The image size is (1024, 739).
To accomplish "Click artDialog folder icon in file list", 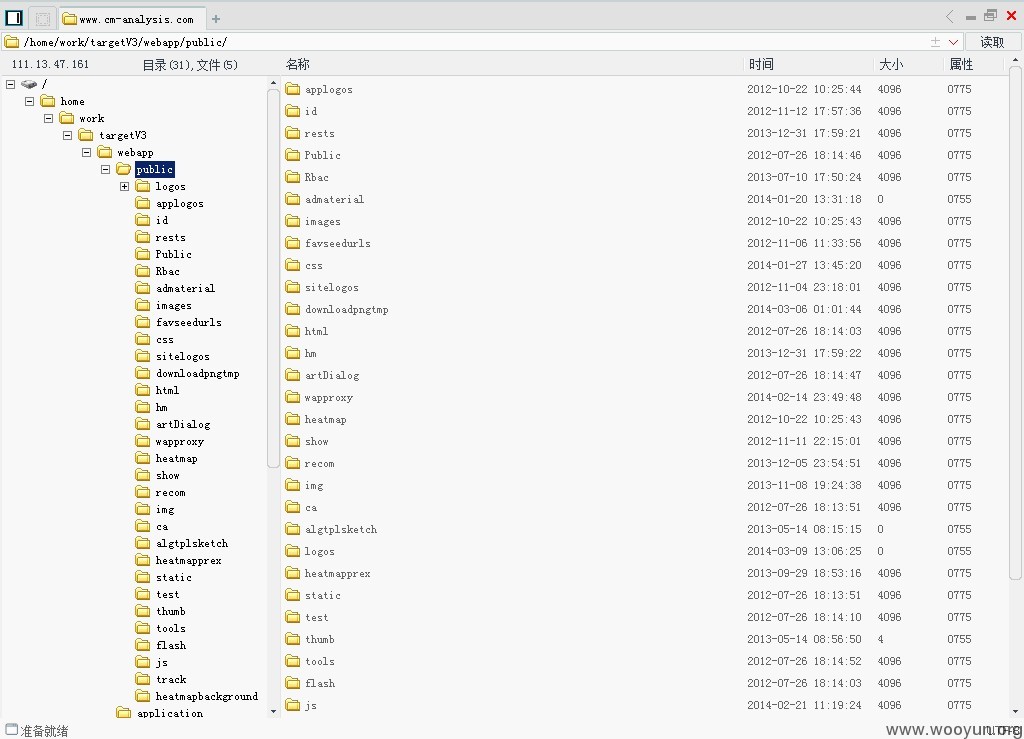I will click(x=293, y=375).
